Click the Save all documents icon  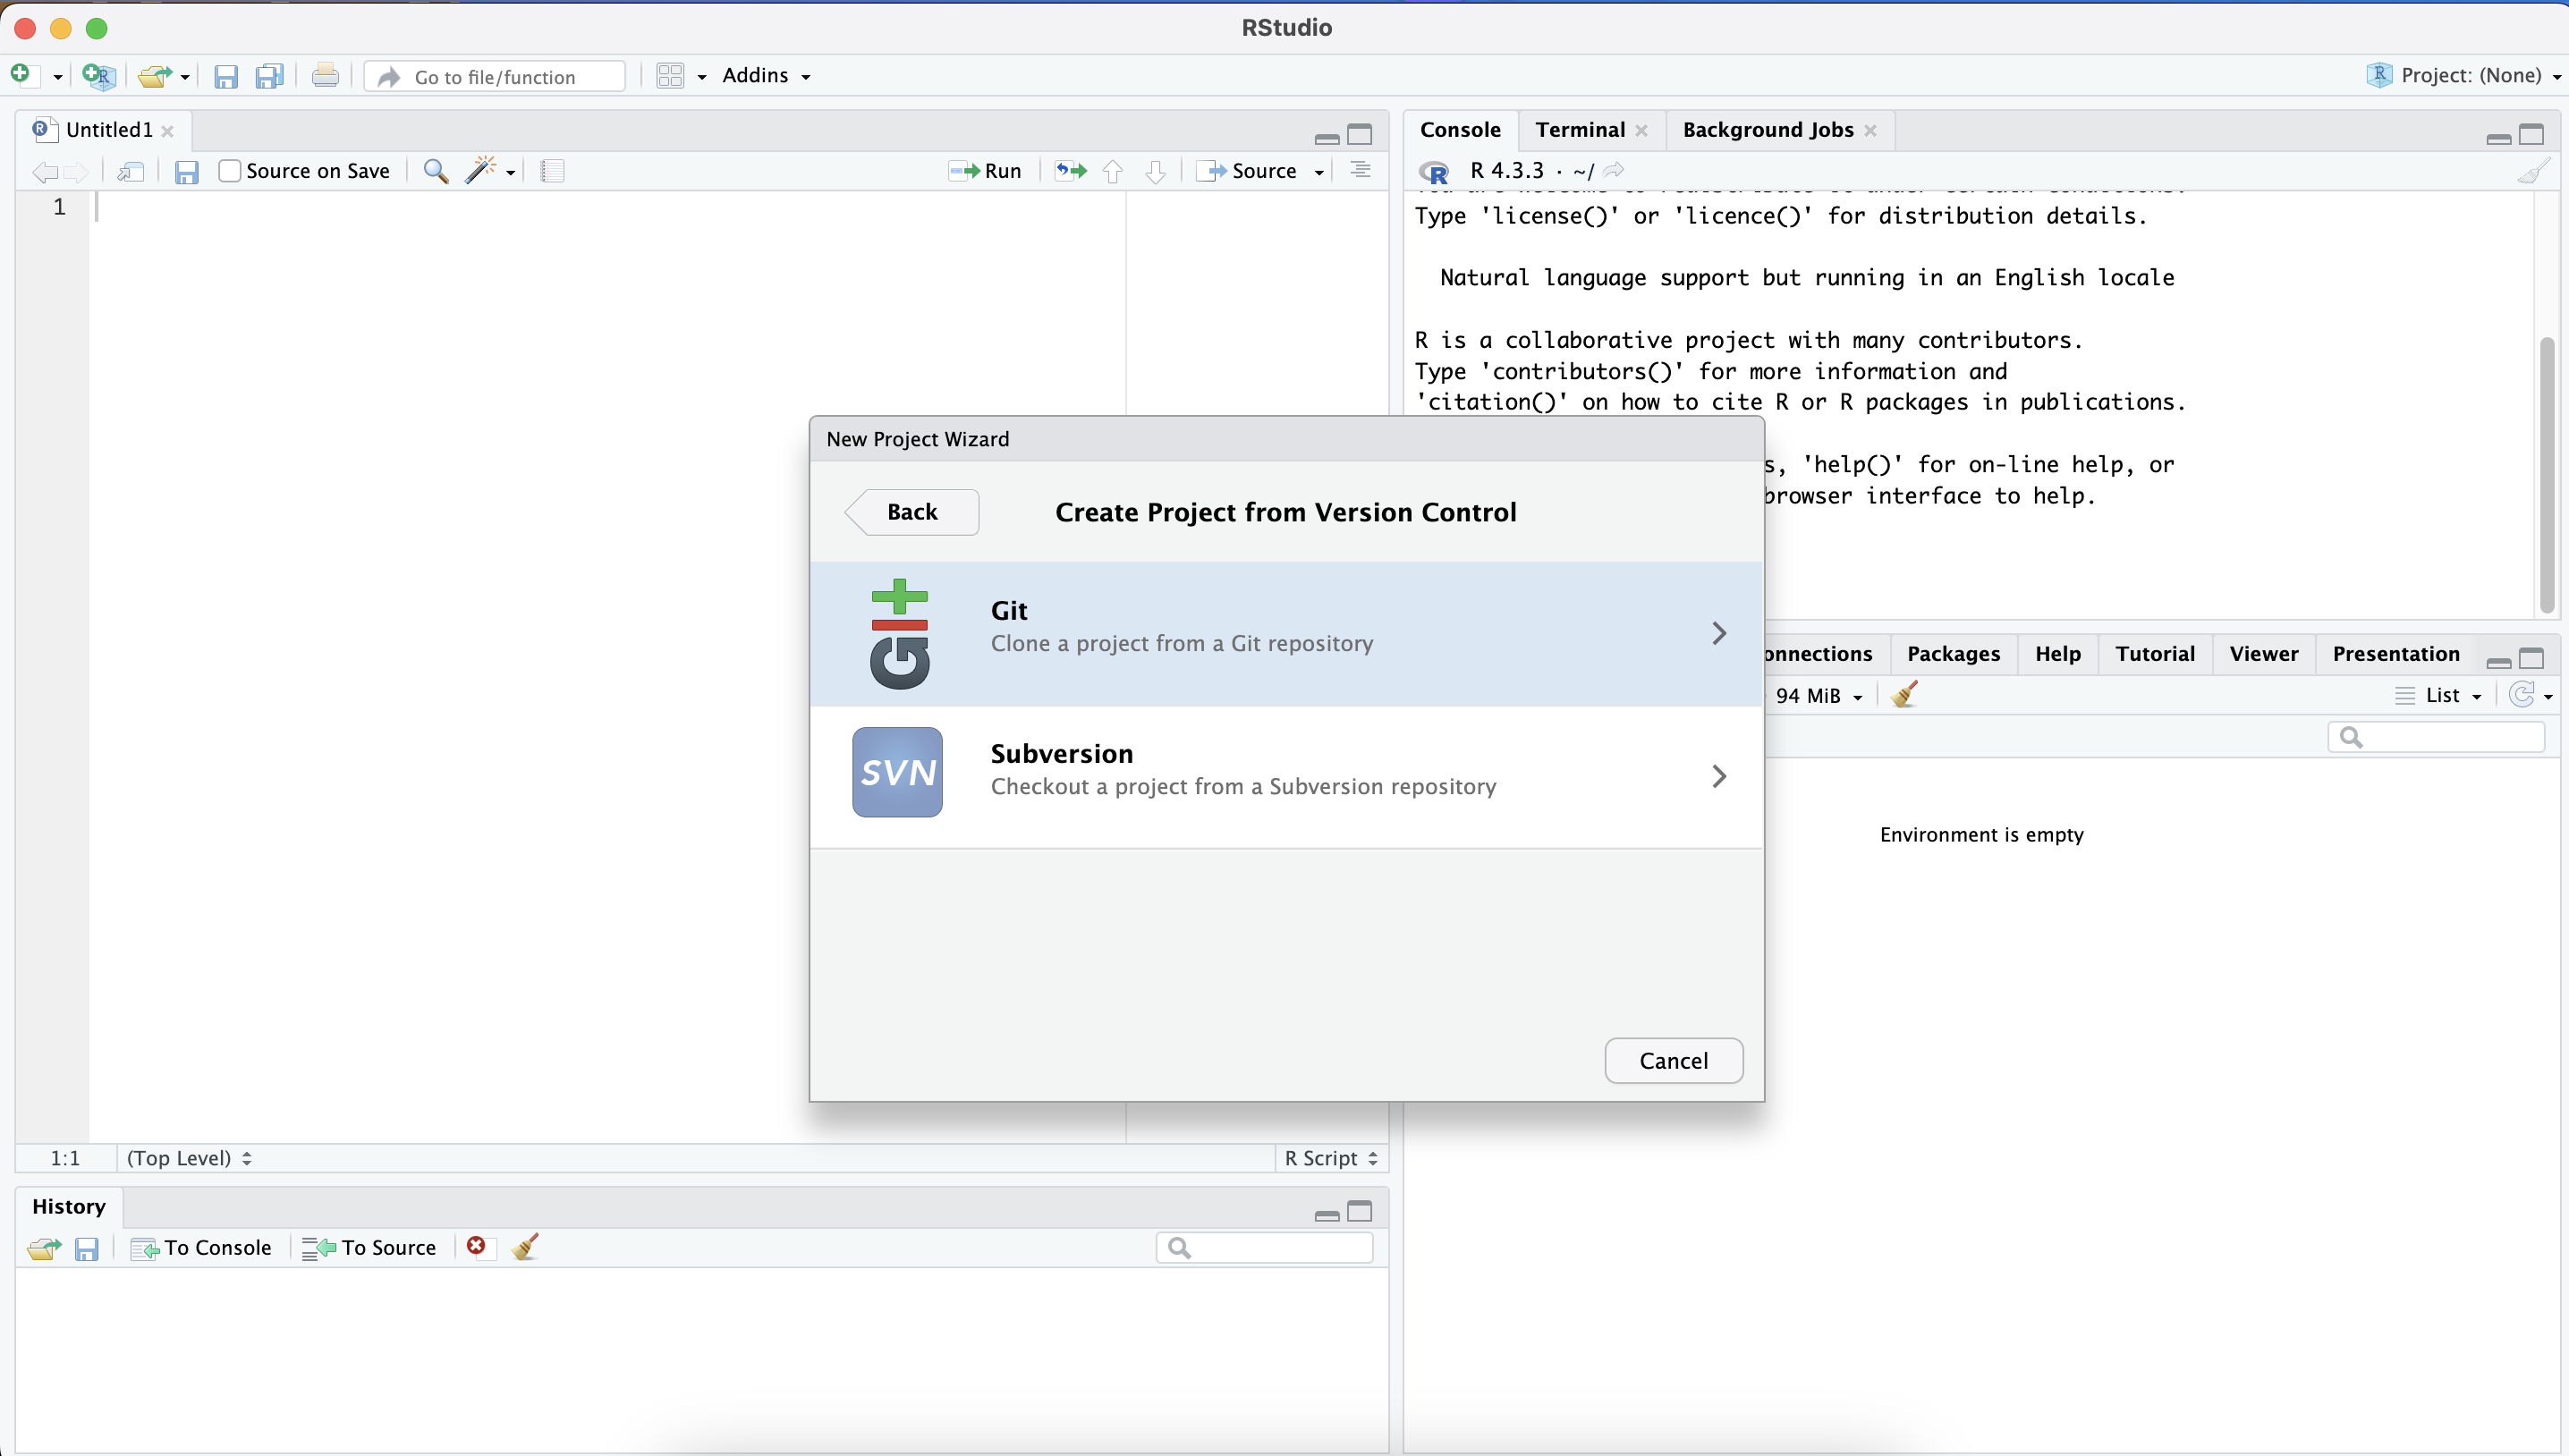click(x=270, y=77)
